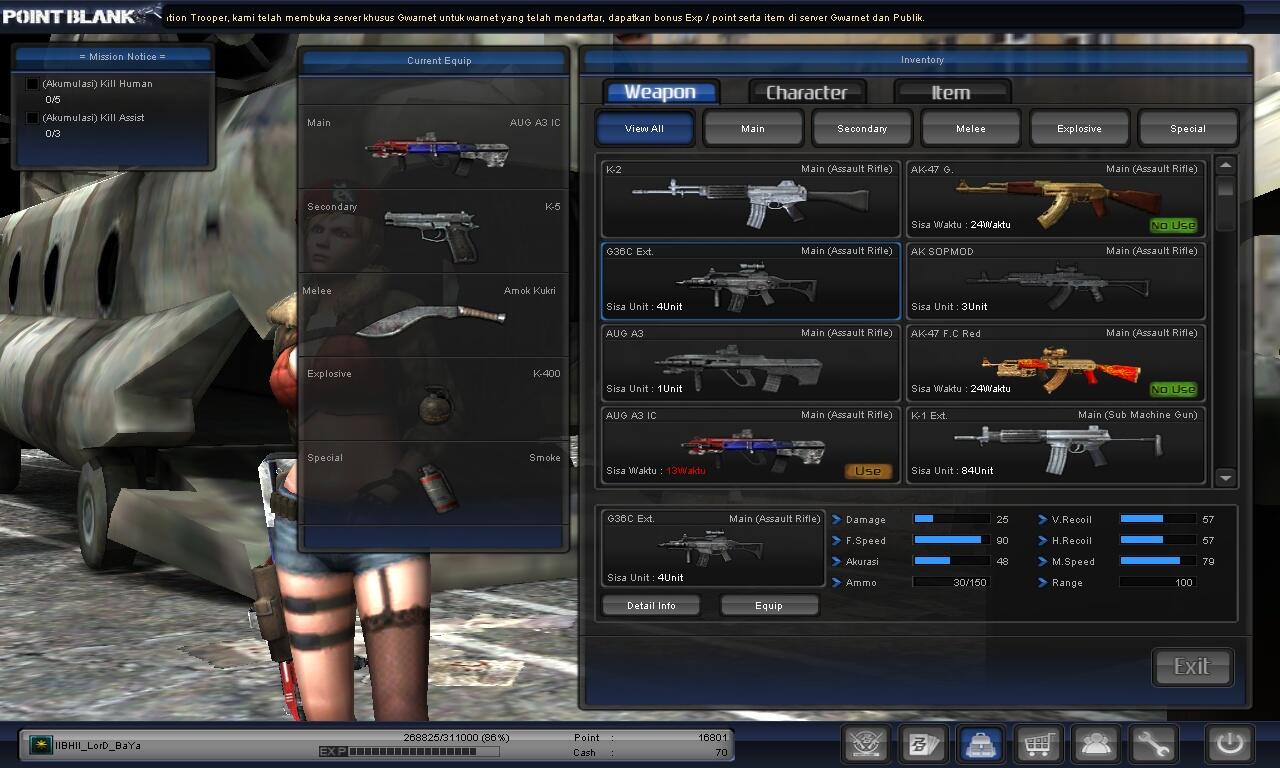1280x768 pixels.
Task: Open the PB mission cards icon
Action: coord(923,744)
